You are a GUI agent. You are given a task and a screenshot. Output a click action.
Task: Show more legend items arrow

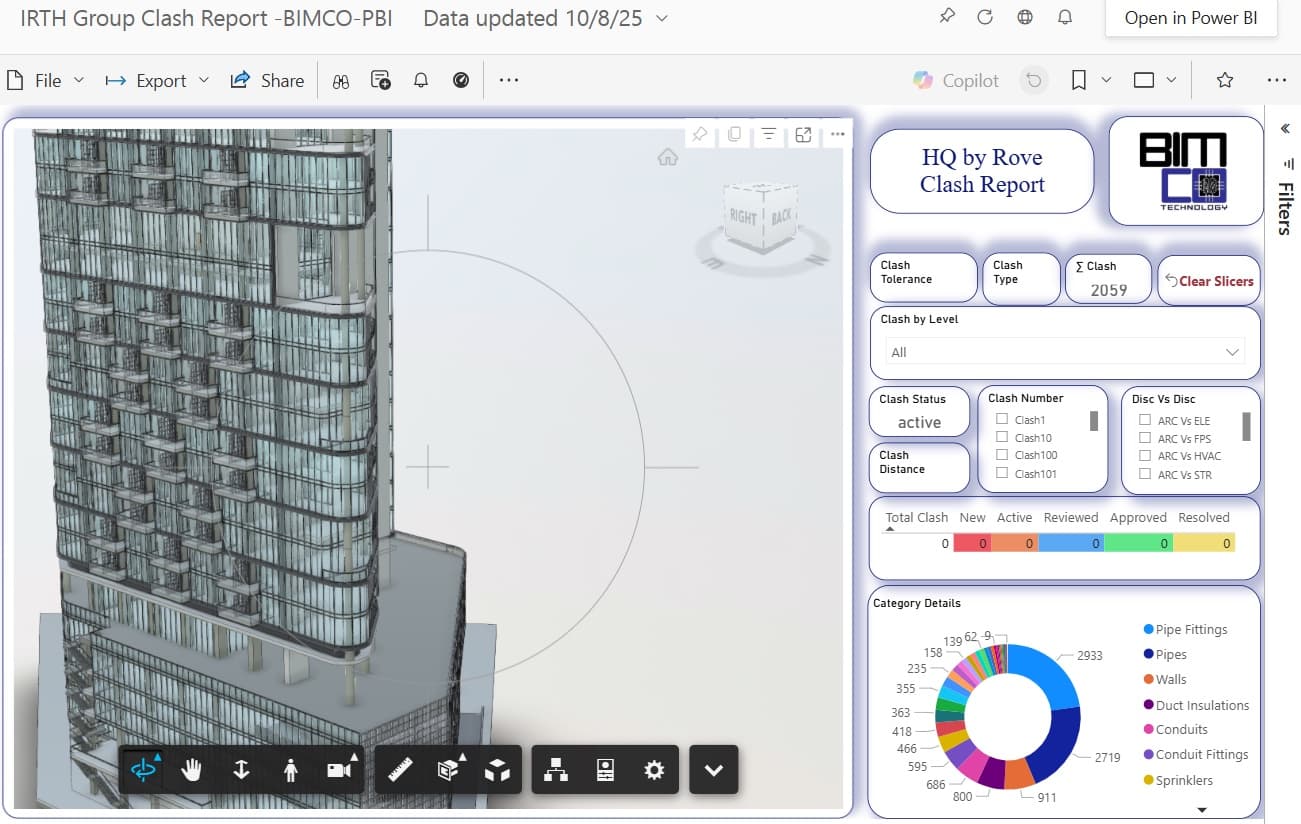[1203, 810]
